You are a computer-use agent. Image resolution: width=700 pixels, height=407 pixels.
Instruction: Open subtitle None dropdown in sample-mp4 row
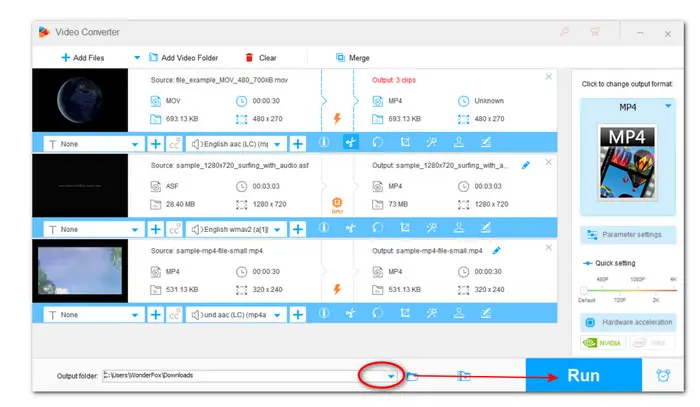pos(94,315)
